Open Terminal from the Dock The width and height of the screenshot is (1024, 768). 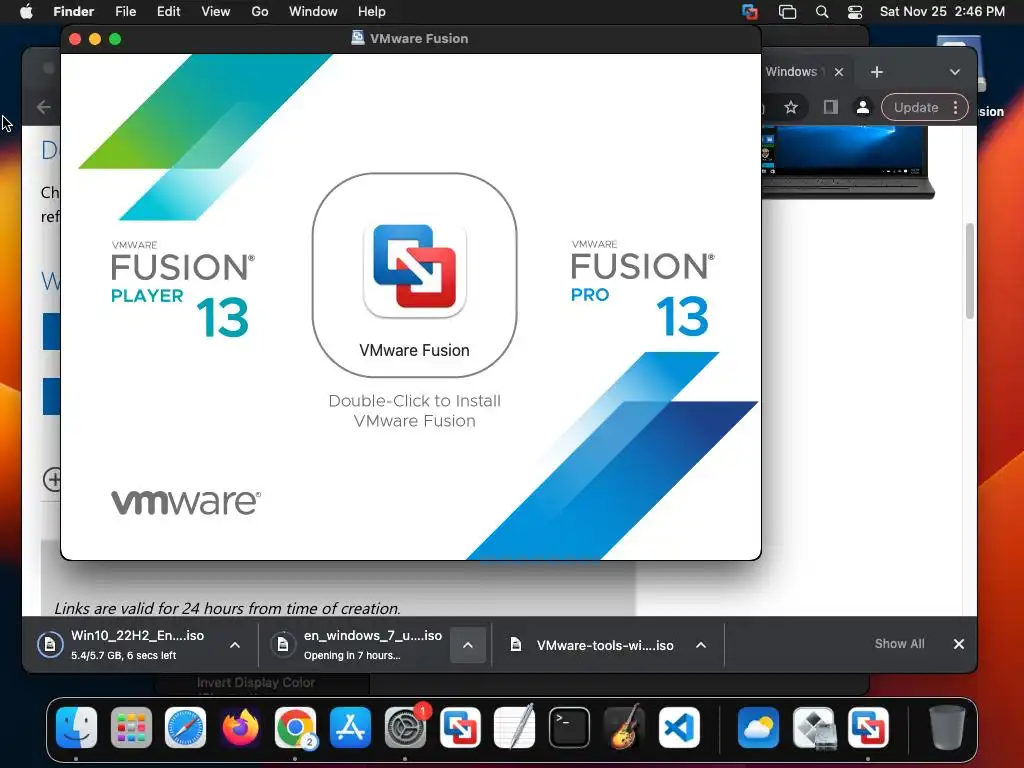(x=569, y=727)
